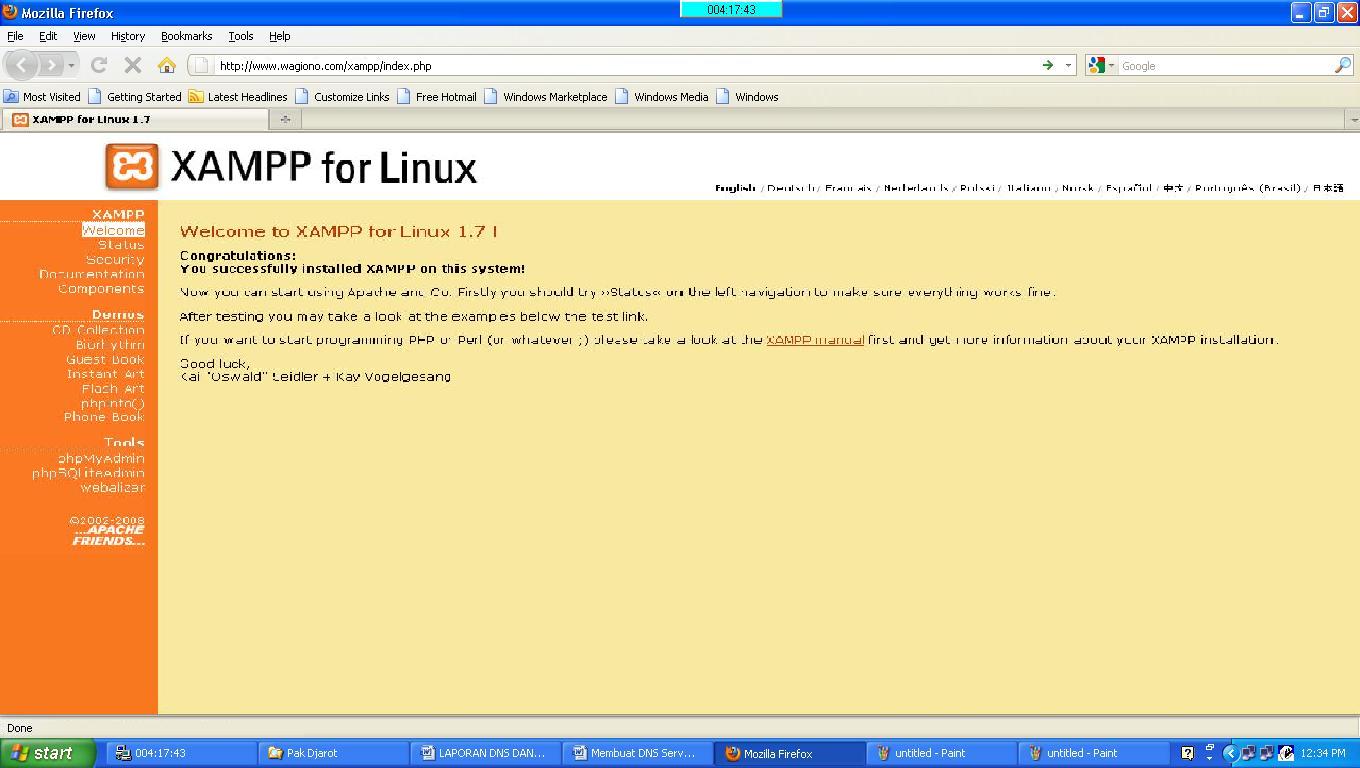Click the Forward navigation button
This screenshot has width=1360, height=768.
(x=51, y=65)
